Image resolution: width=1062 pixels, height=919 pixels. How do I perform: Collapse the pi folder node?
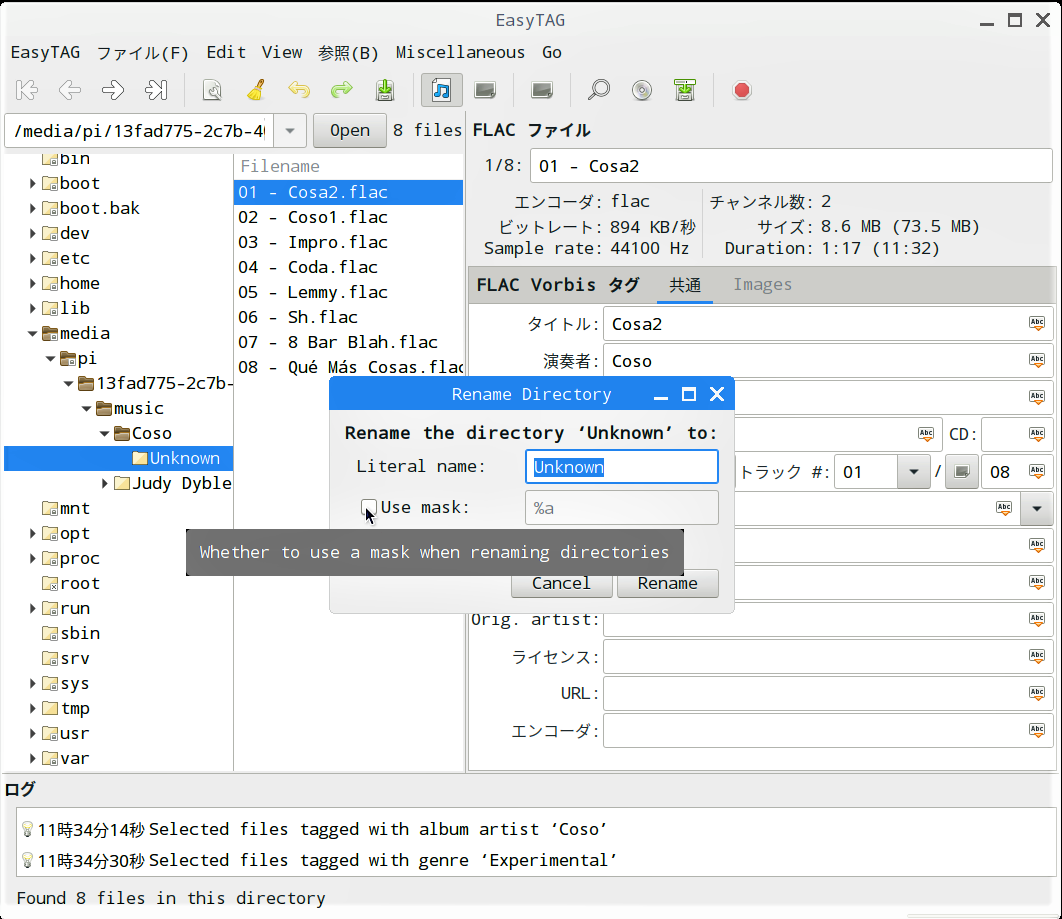pyautogui.click(x=50, y=359)
